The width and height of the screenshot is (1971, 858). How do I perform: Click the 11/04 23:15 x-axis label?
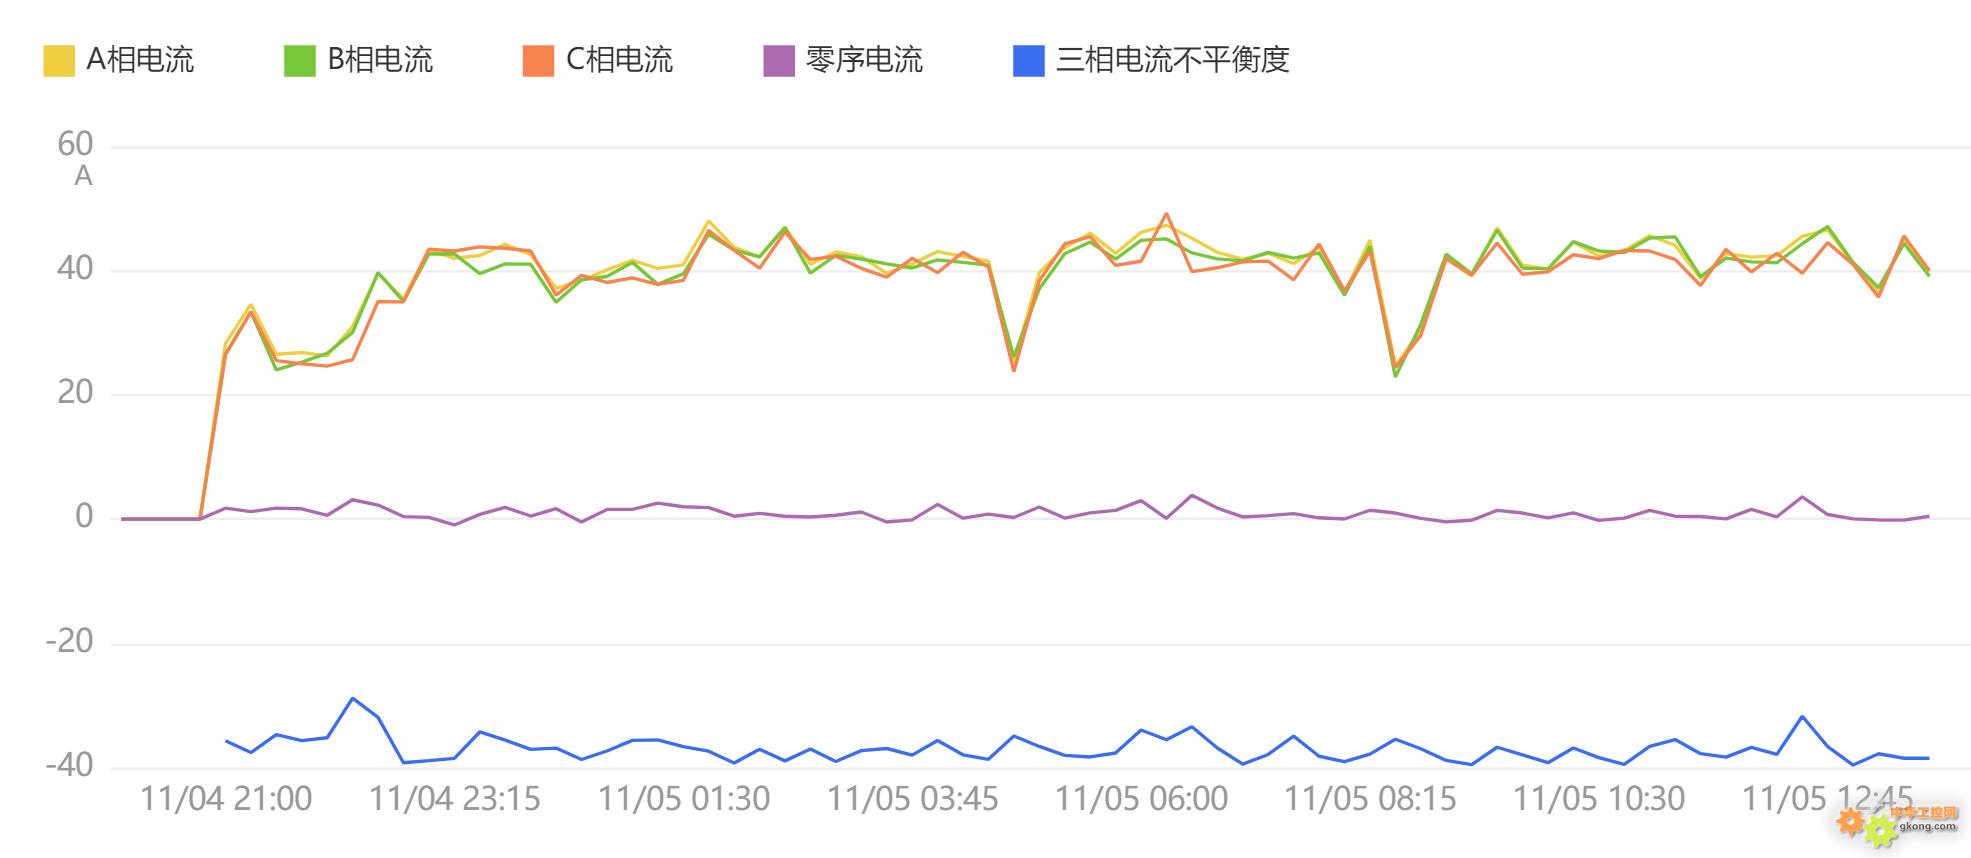click(x=455, y=799)
